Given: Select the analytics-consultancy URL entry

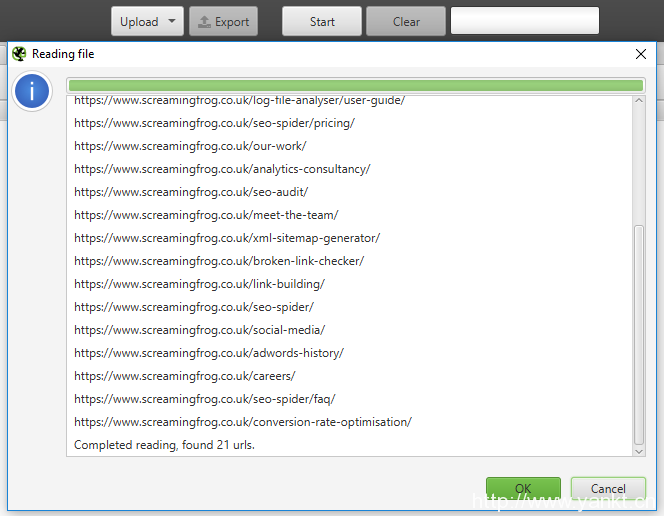Looking at the screenshot, I should click(x=222, y=169).
